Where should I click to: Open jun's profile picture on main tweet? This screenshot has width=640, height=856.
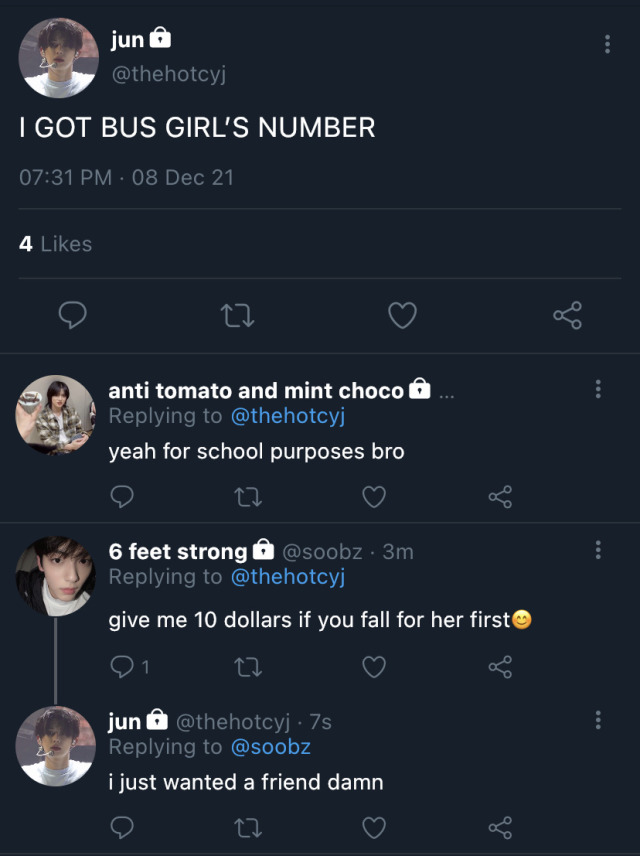coord(59,58)
